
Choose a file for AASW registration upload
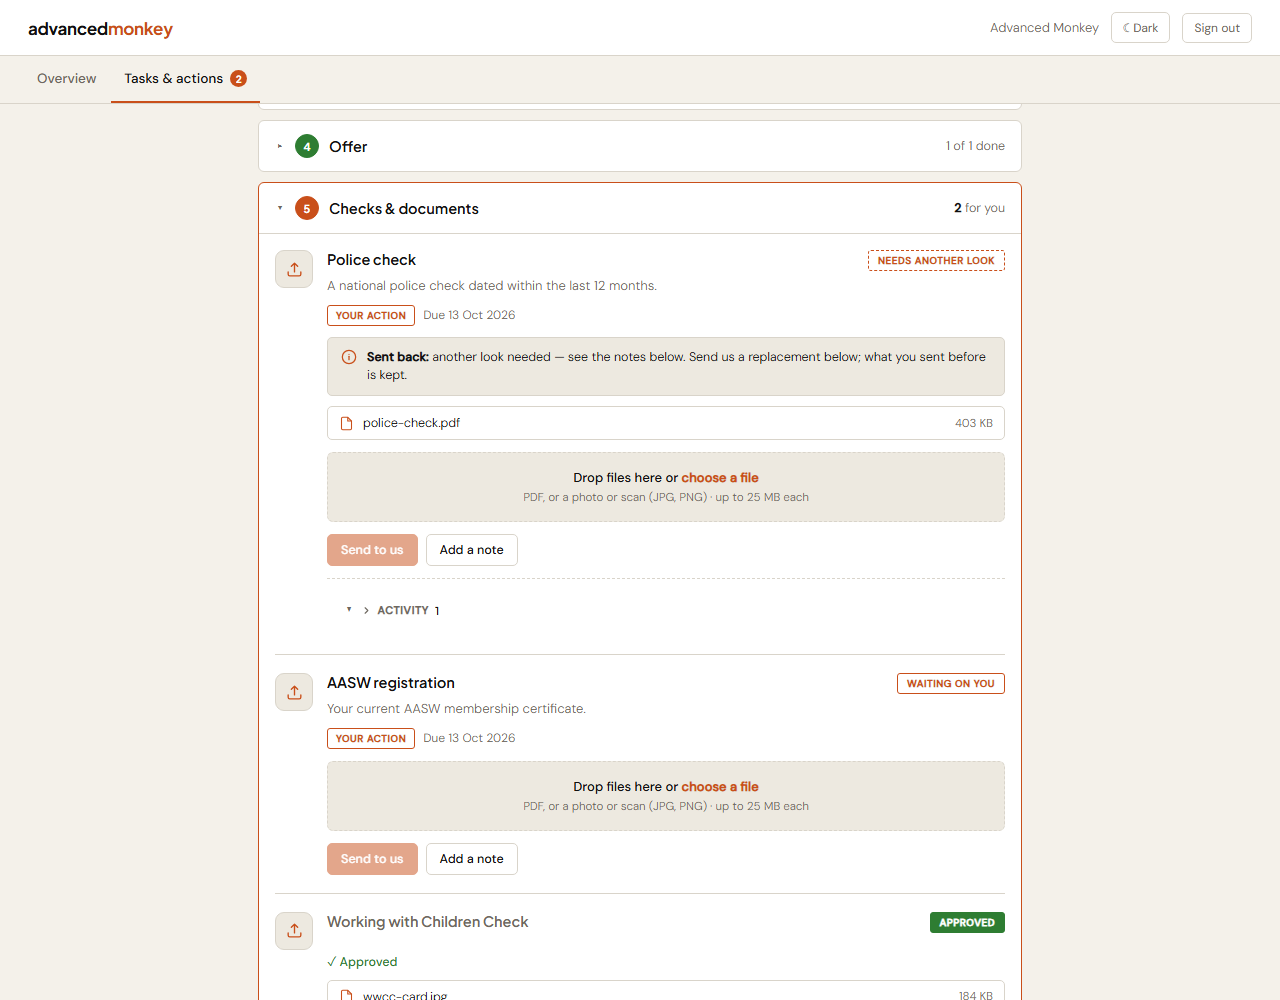[720, 787]
